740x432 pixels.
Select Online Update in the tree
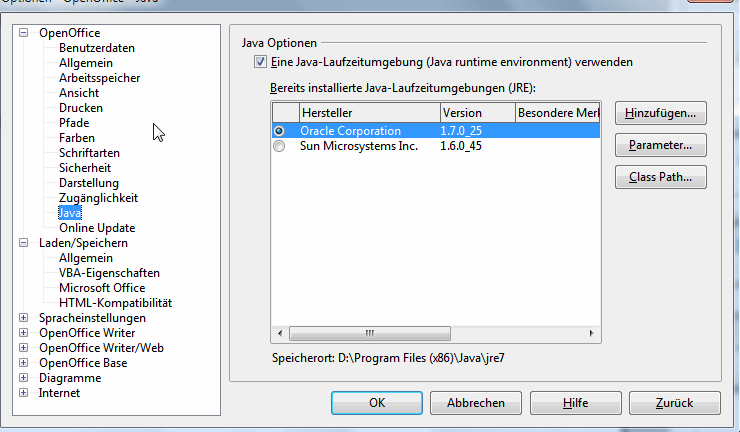pos(96,228)
